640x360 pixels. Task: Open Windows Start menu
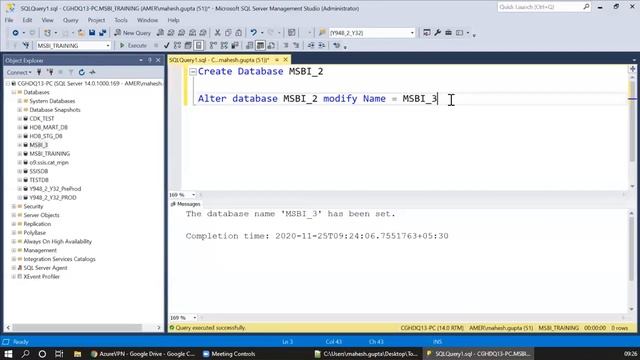pyautogui.click(x=8, y=353)
